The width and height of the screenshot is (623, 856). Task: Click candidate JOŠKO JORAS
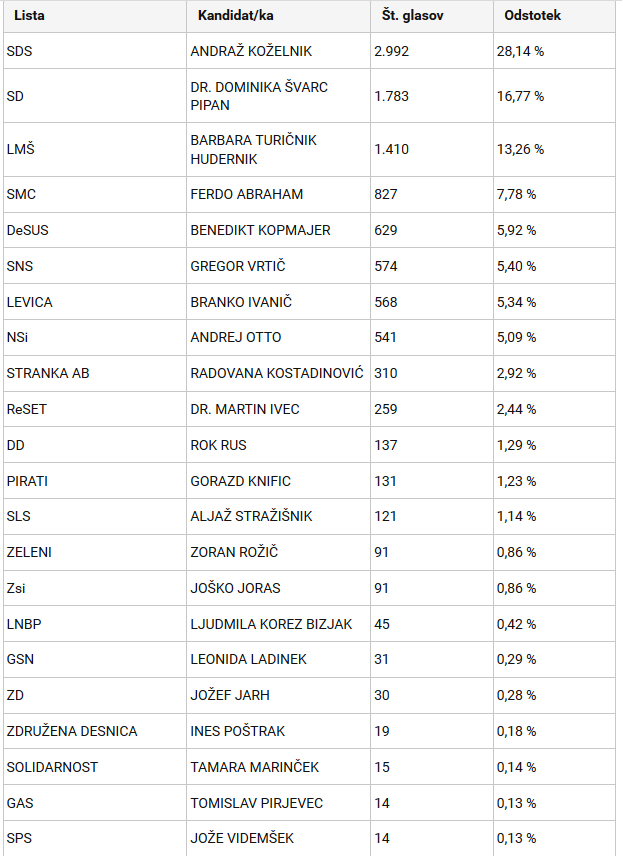tap(235, 588)
